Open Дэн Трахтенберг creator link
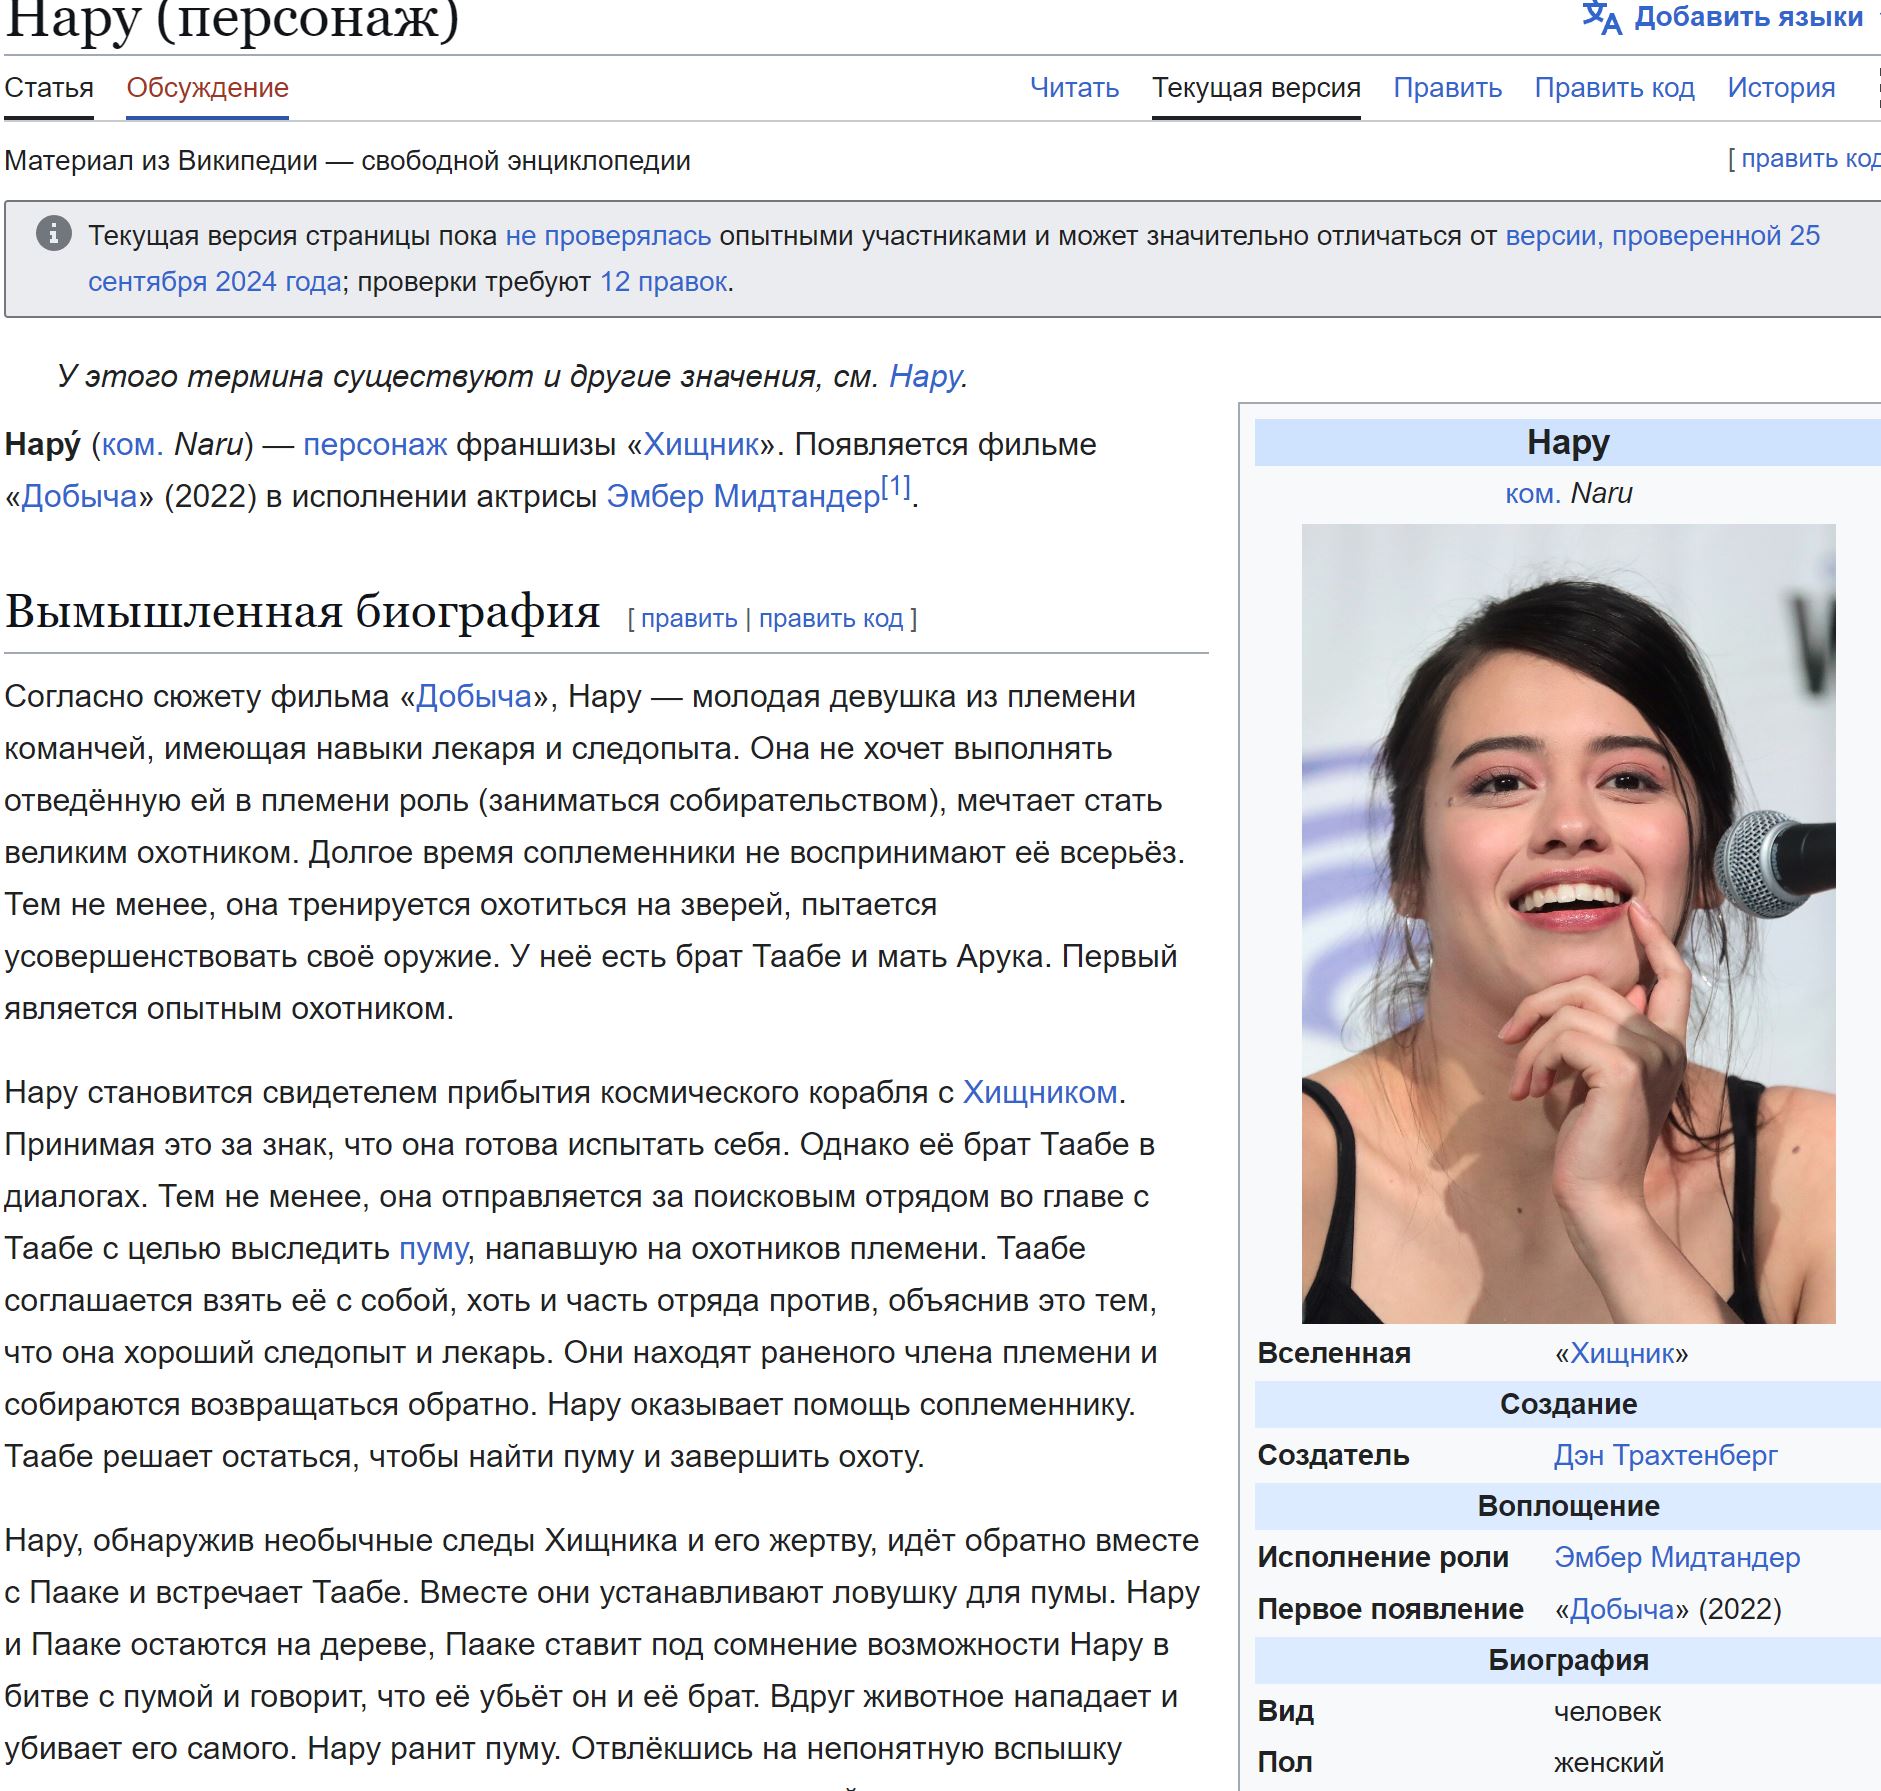 click(1666, 1455)
